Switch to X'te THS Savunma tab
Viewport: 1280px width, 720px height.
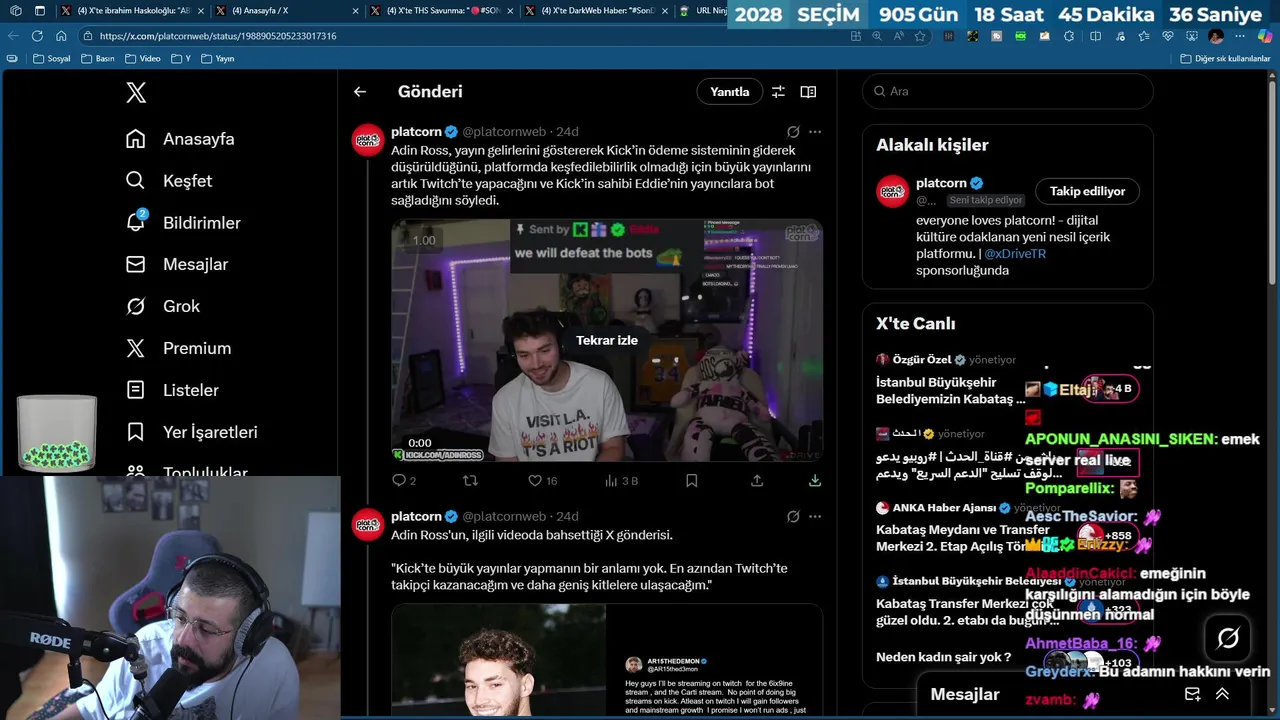tap(443, 11)
